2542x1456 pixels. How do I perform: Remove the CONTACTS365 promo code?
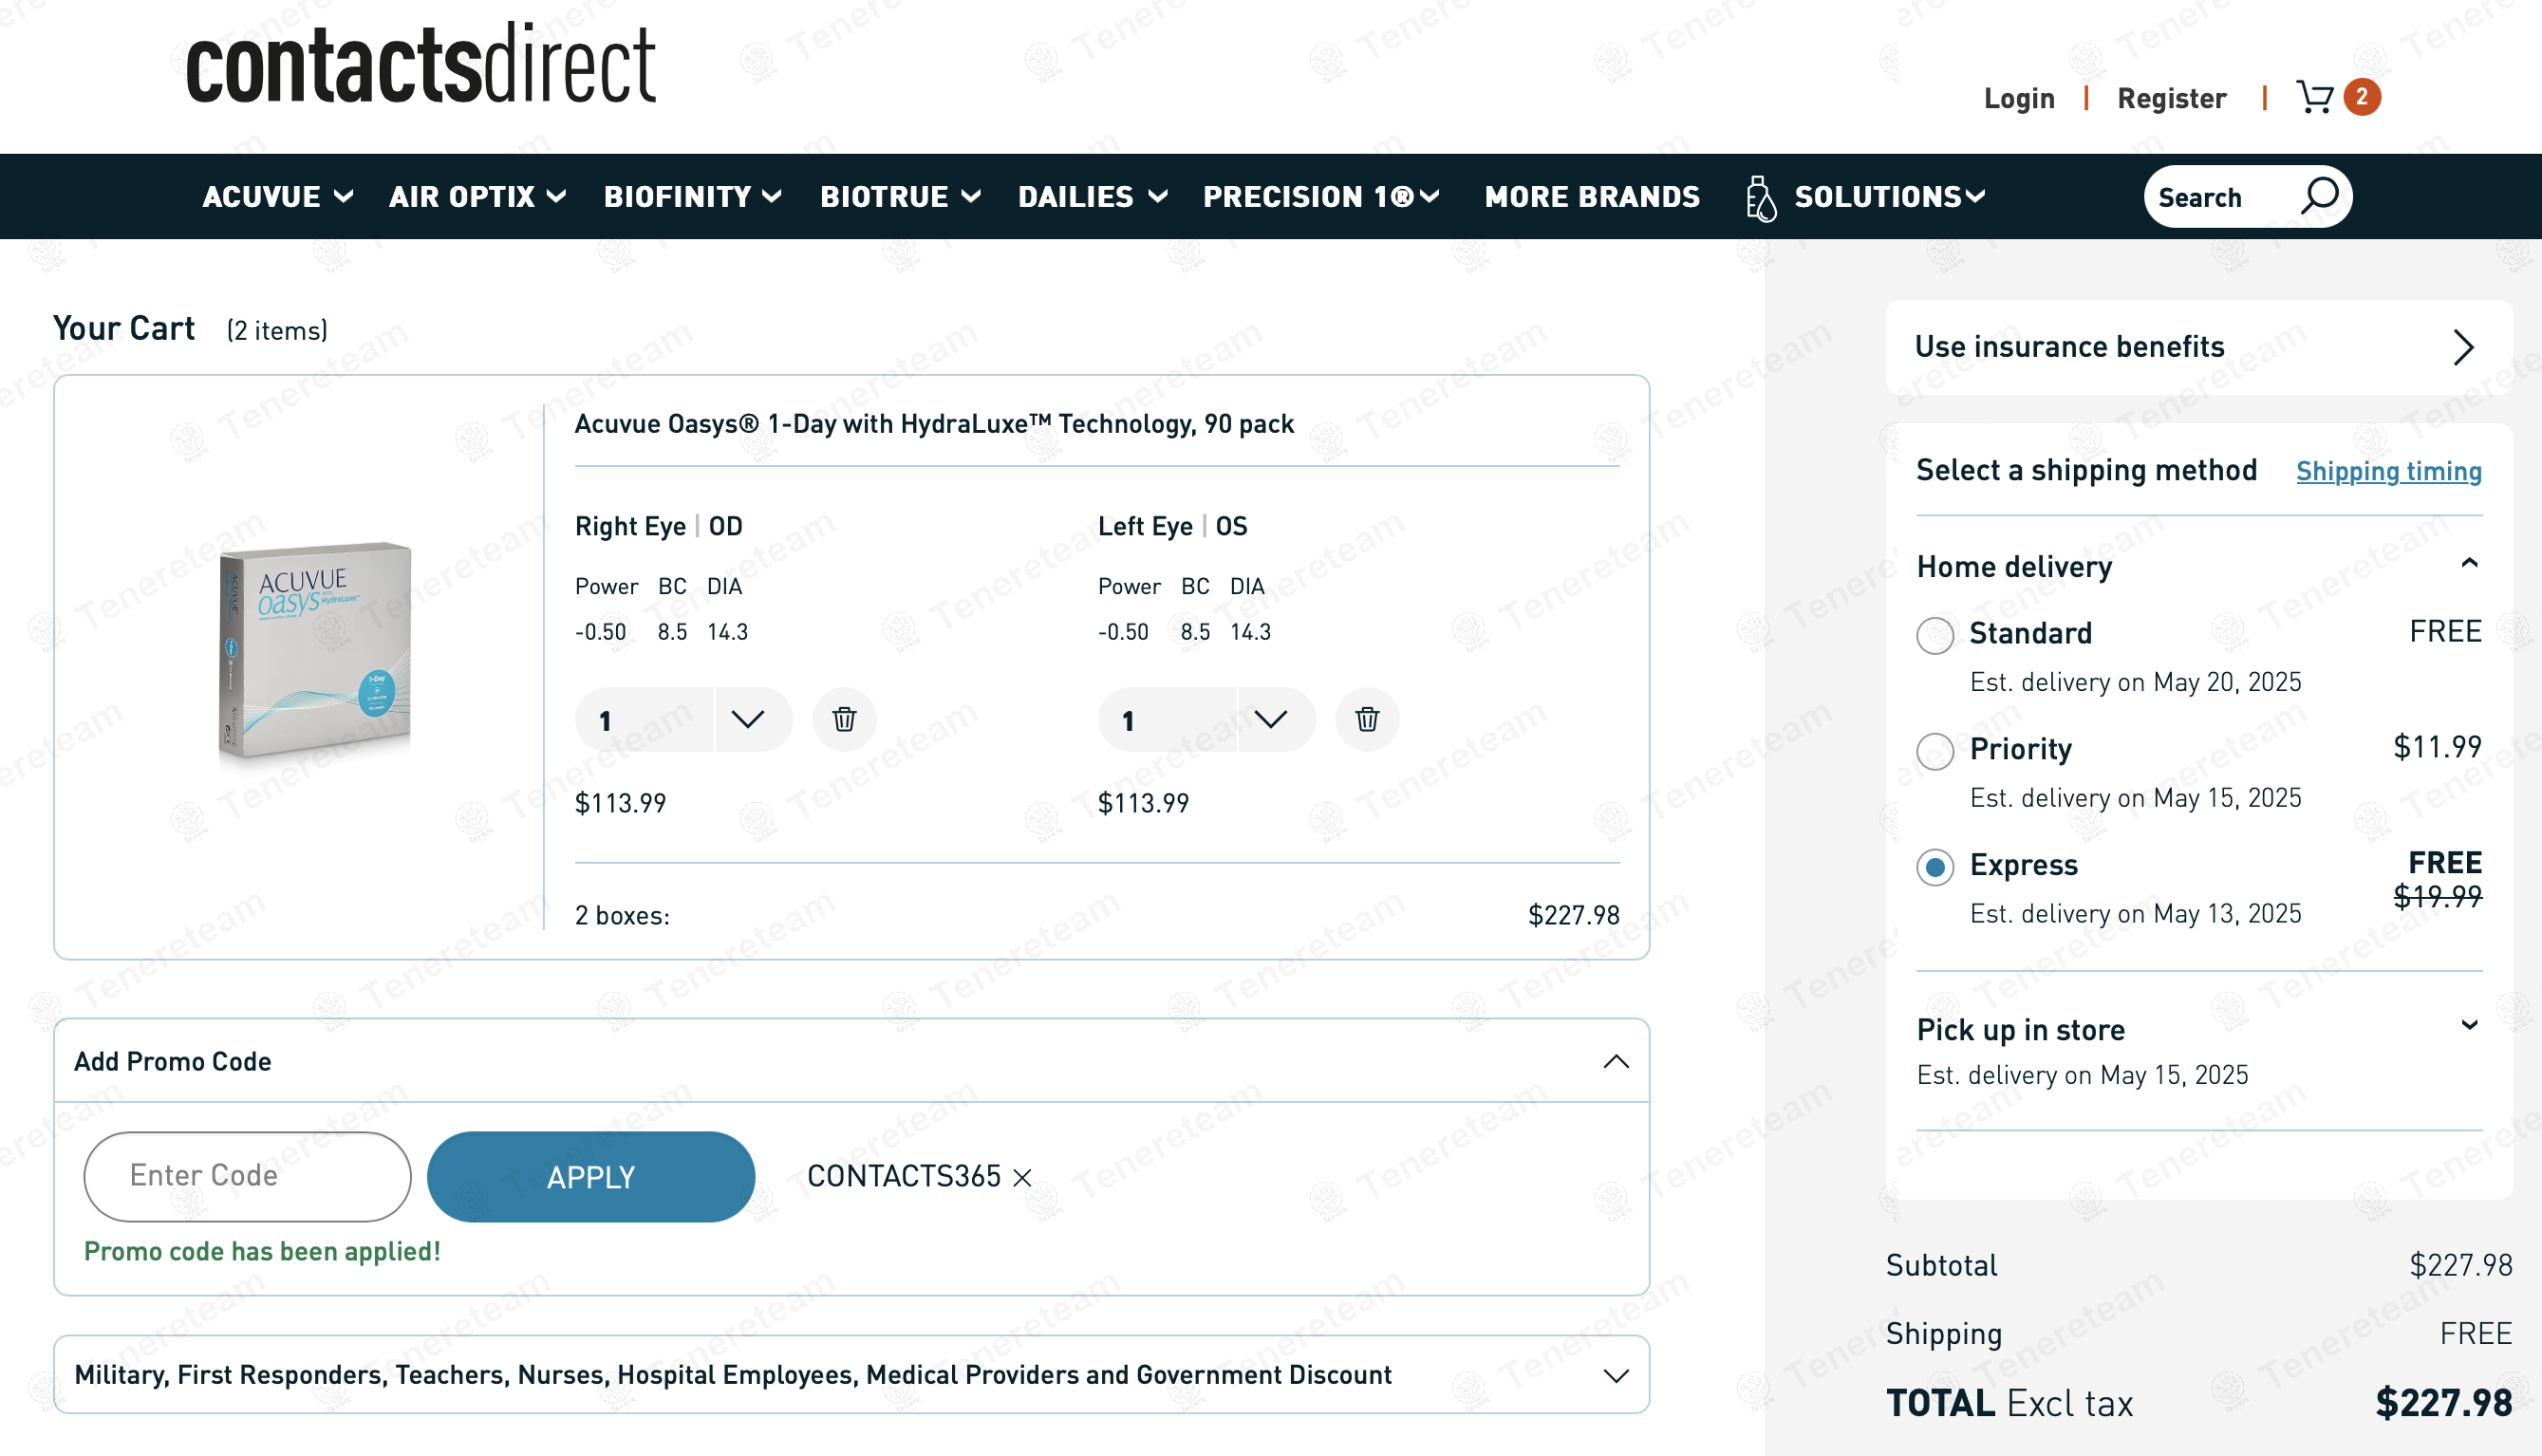pos(1022,1177)
